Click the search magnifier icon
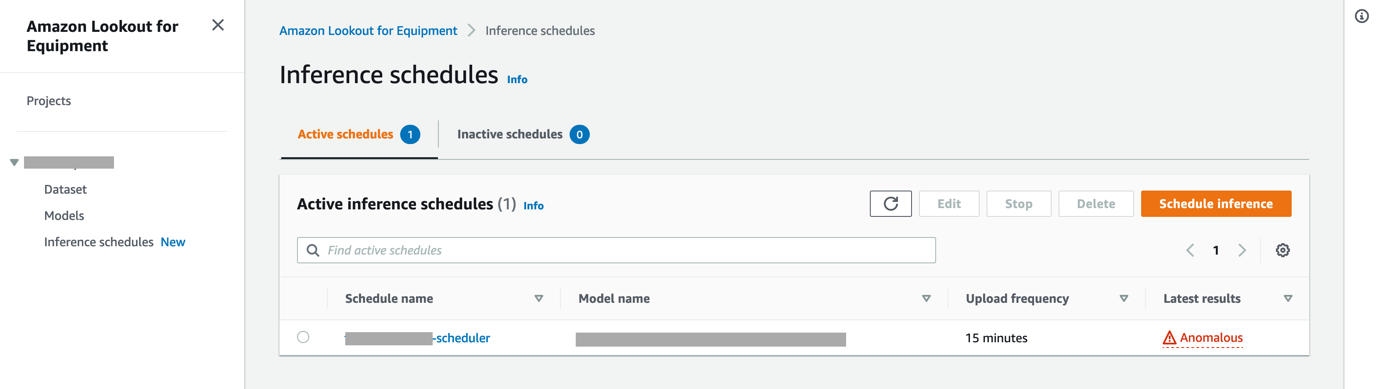The height and width of the screenshot is (389, 1378). (313, 250)
